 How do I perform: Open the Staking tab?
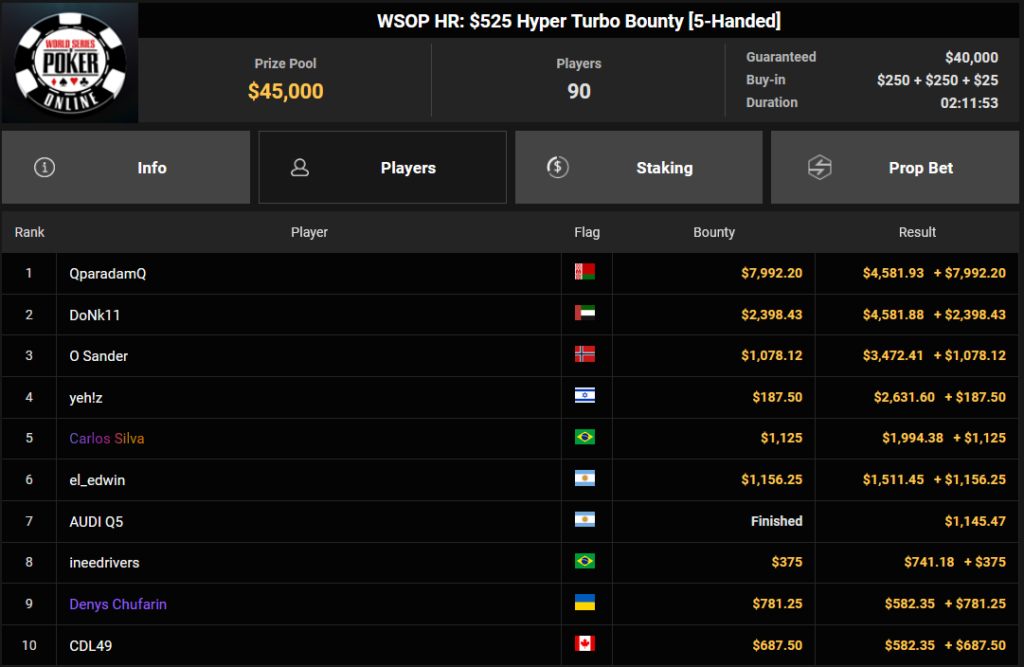coord(639,167)
